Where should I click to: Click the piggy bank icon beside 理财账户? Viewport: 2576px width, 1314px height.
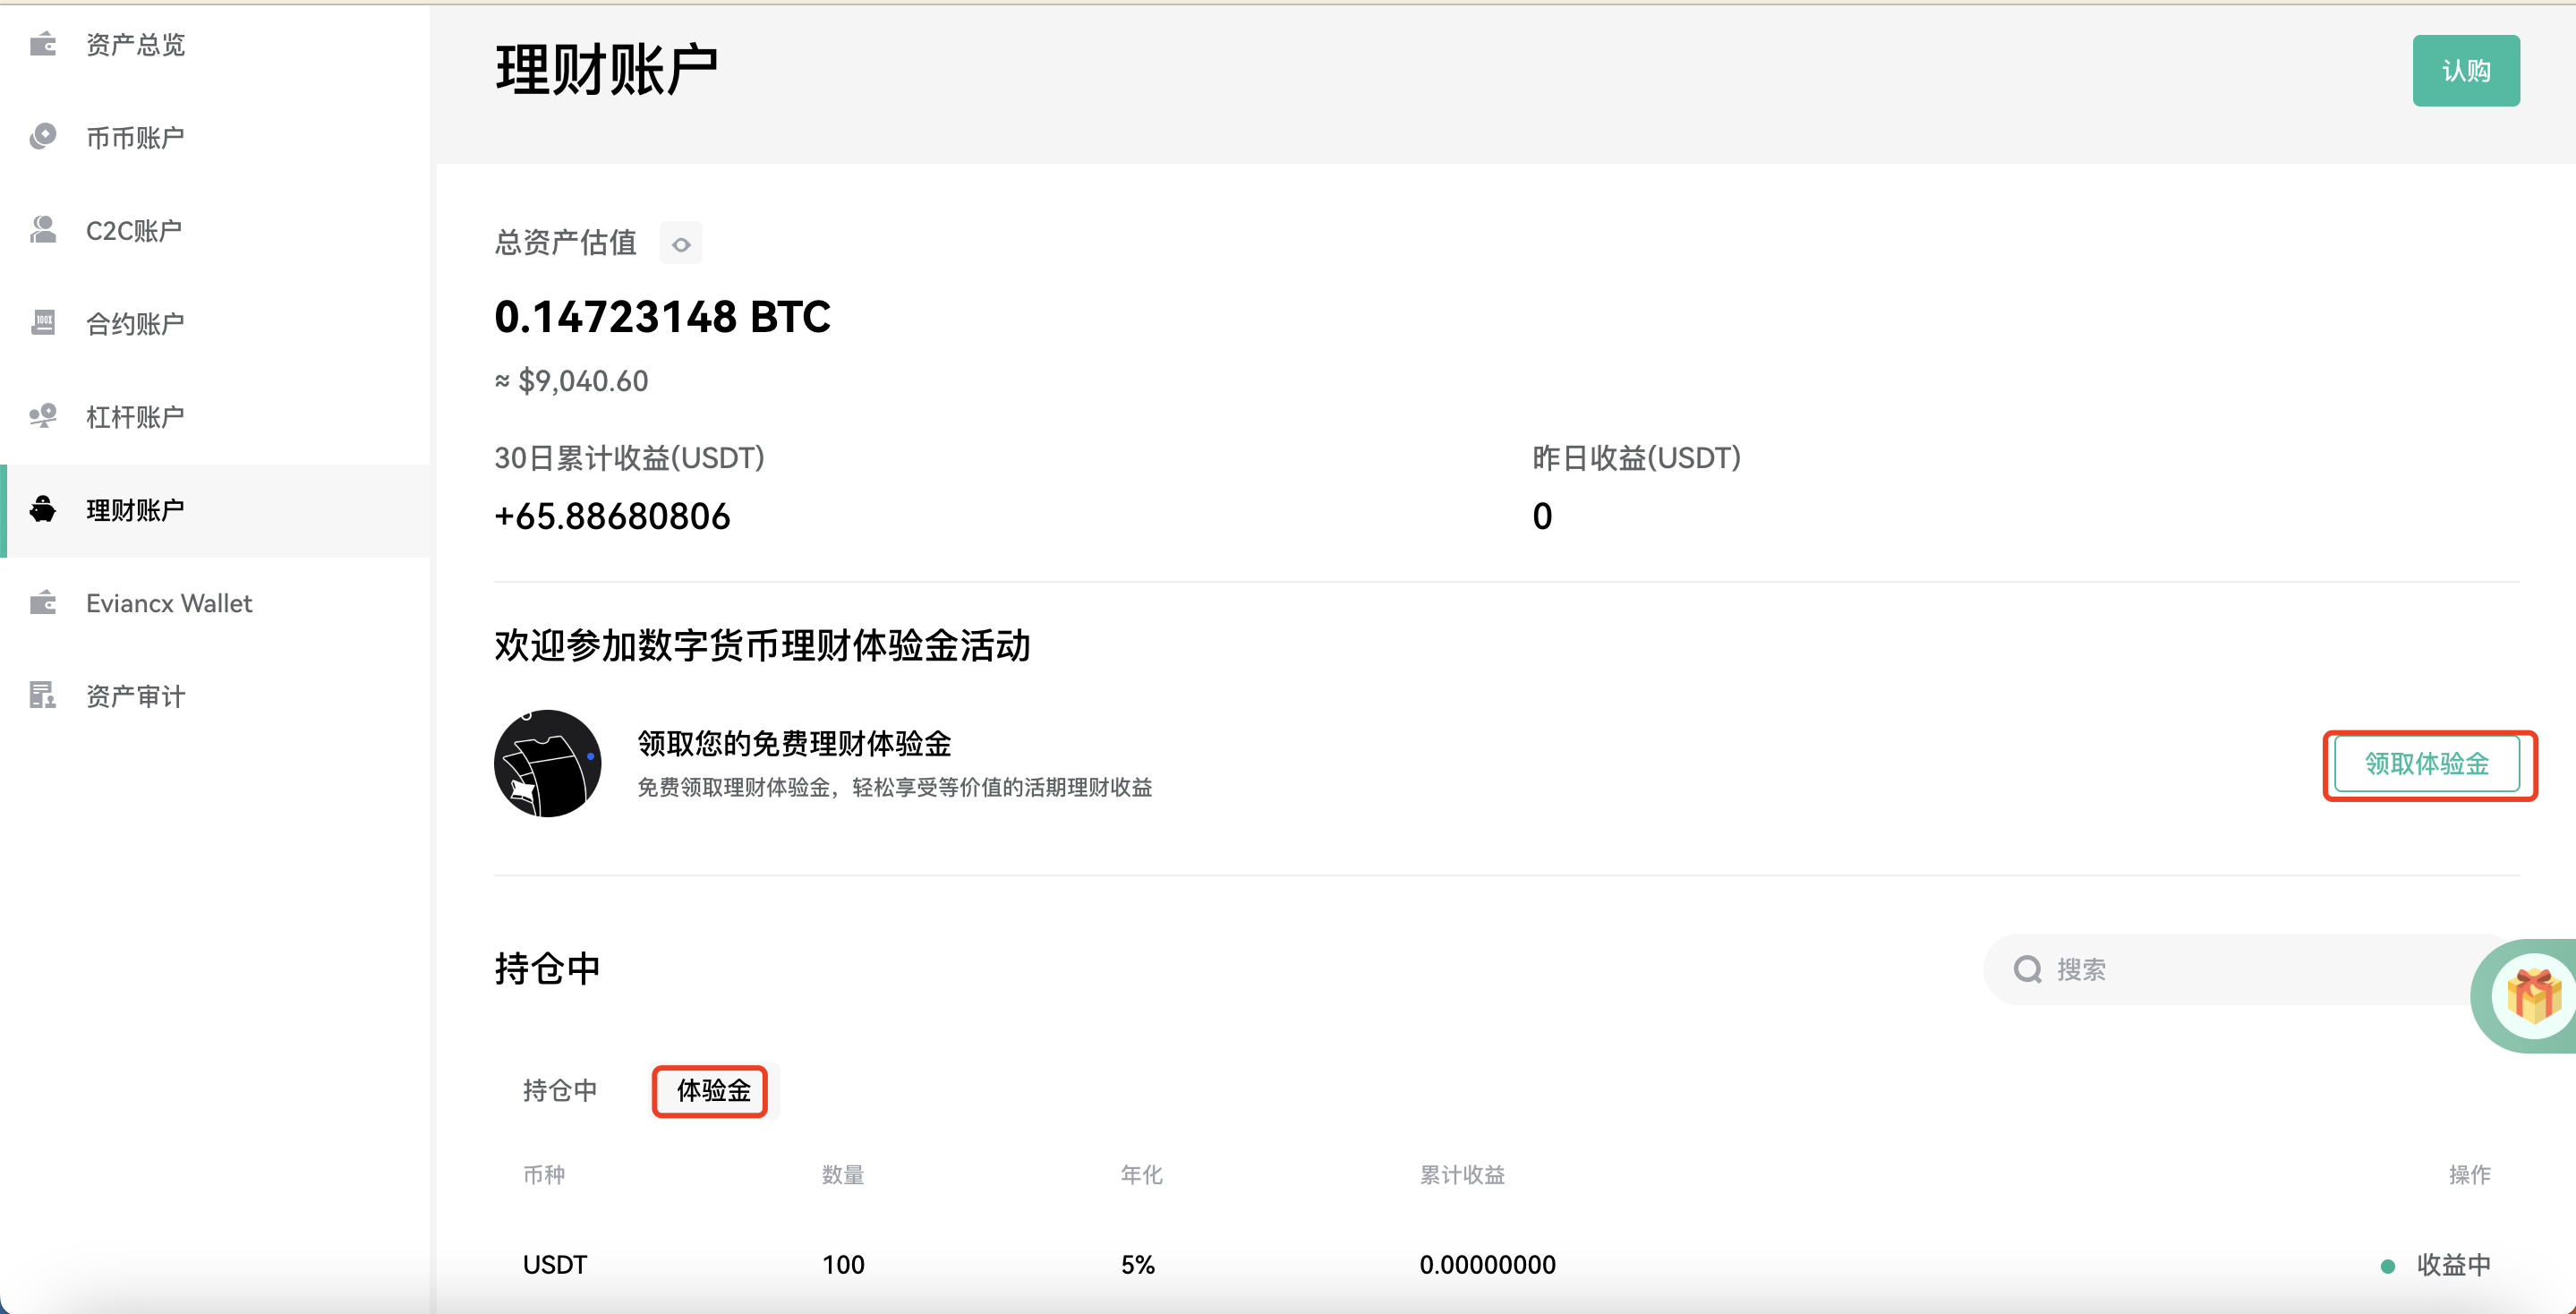pos(43,509)
